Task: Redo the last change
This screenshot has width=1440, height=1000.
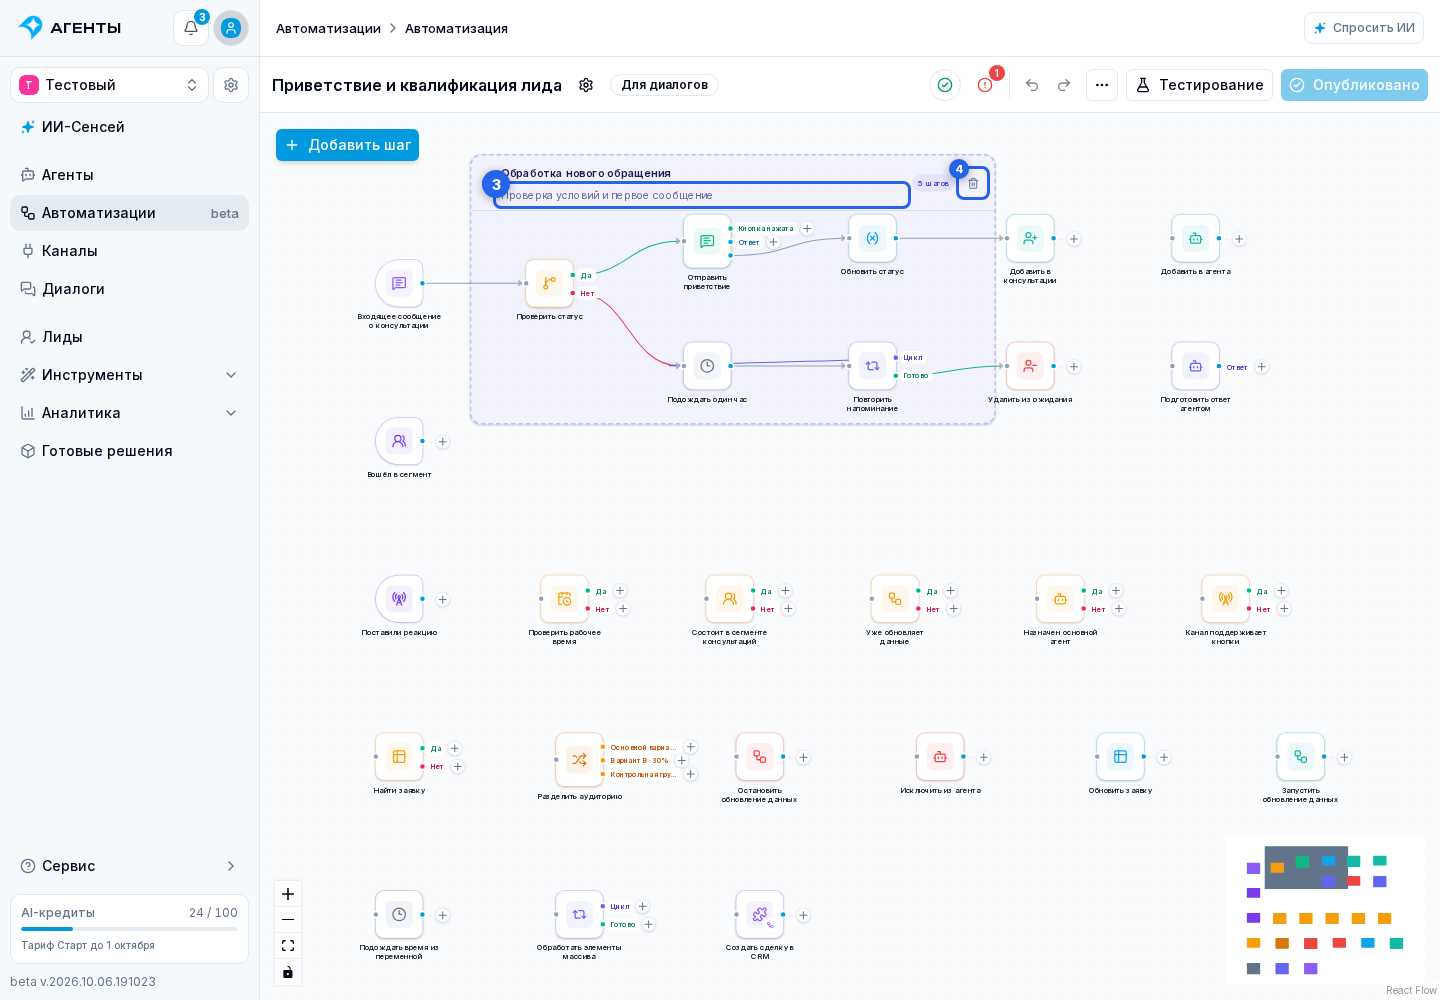Action: pyautogui.click(x=1064, y=85)
